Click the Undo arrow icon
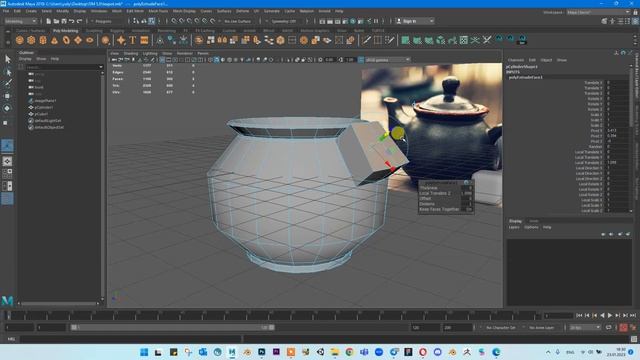The width and height of the screenshot is (640, 360). pyautogui.click(x=72, y=21)
